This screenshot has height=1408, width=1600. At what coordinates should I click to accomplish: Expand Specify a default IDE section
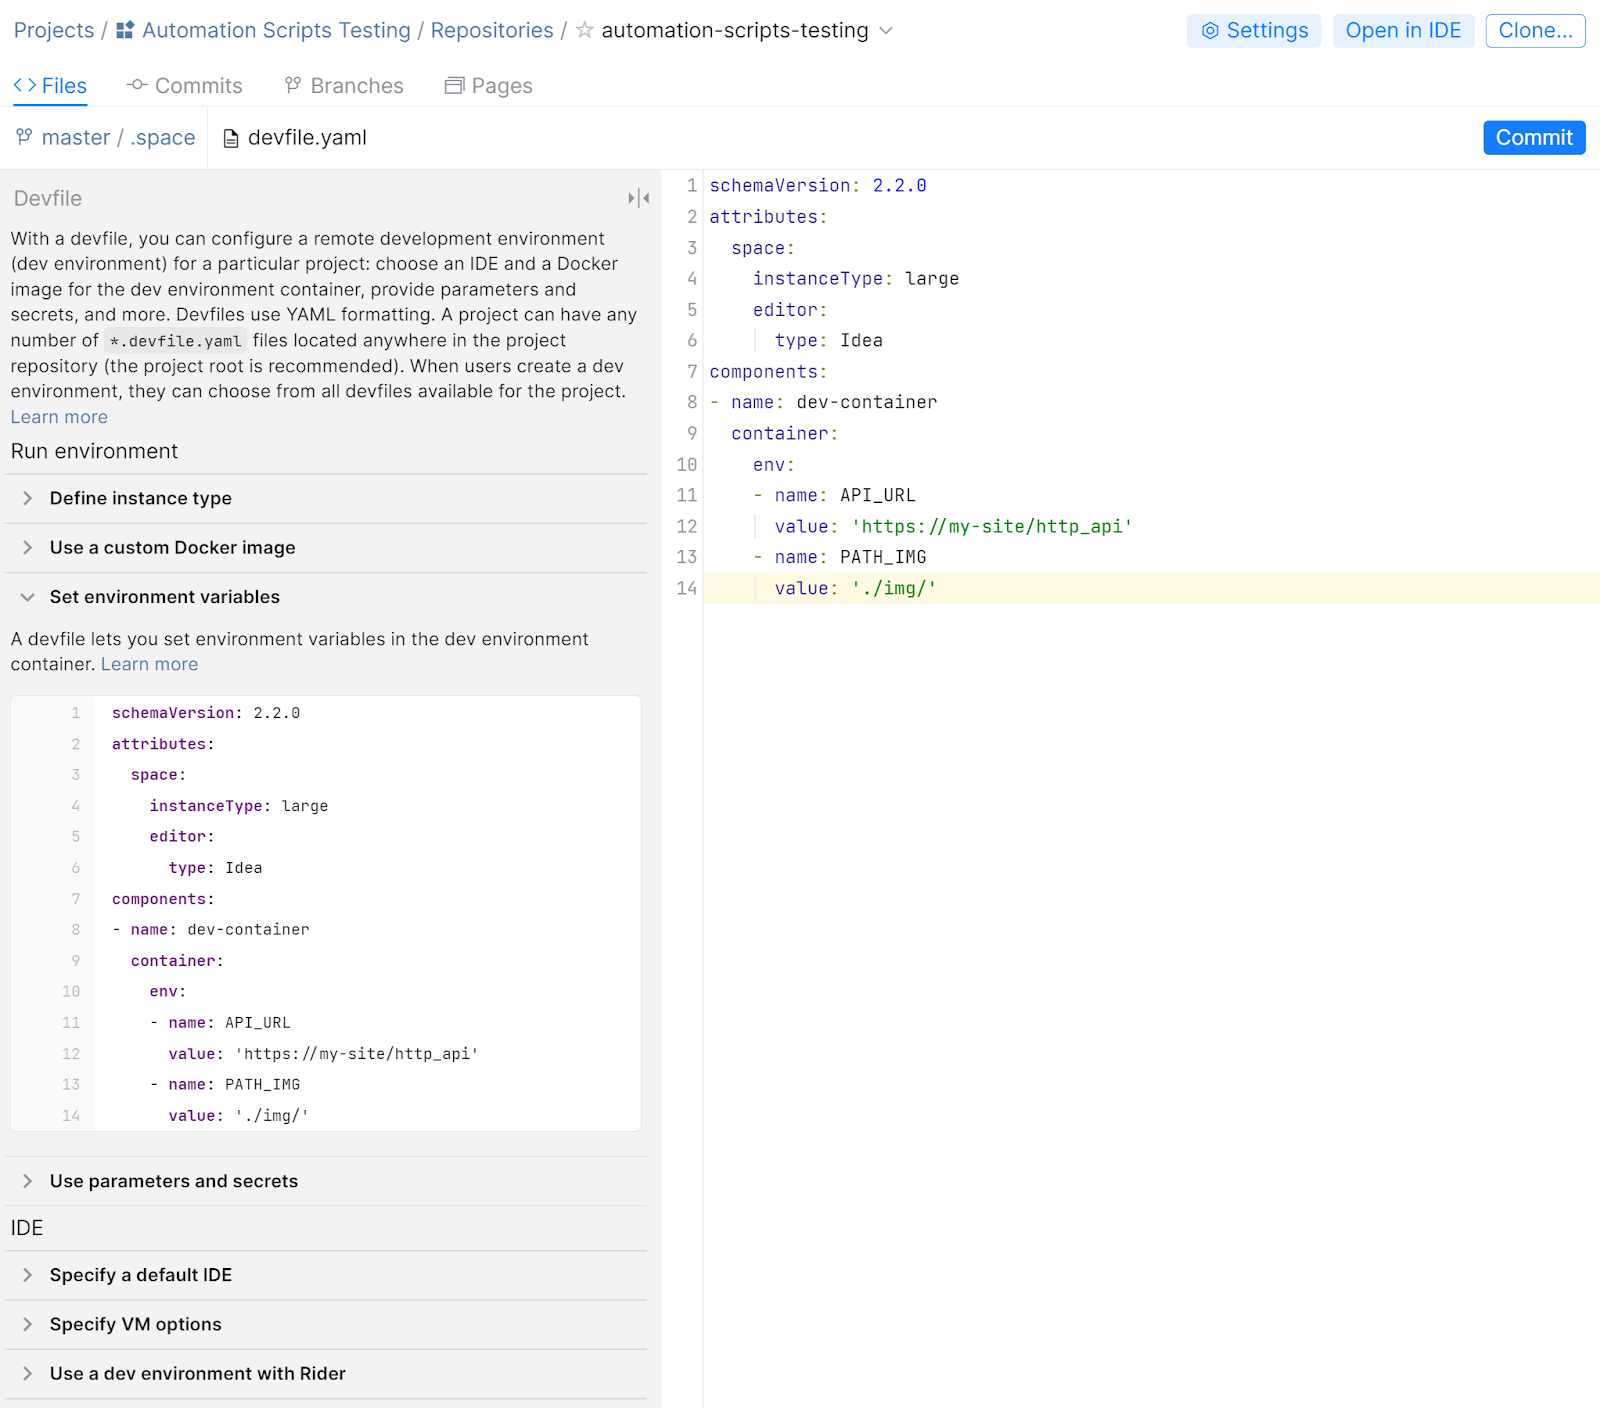pyautogui.click(x=326, y=1275)
